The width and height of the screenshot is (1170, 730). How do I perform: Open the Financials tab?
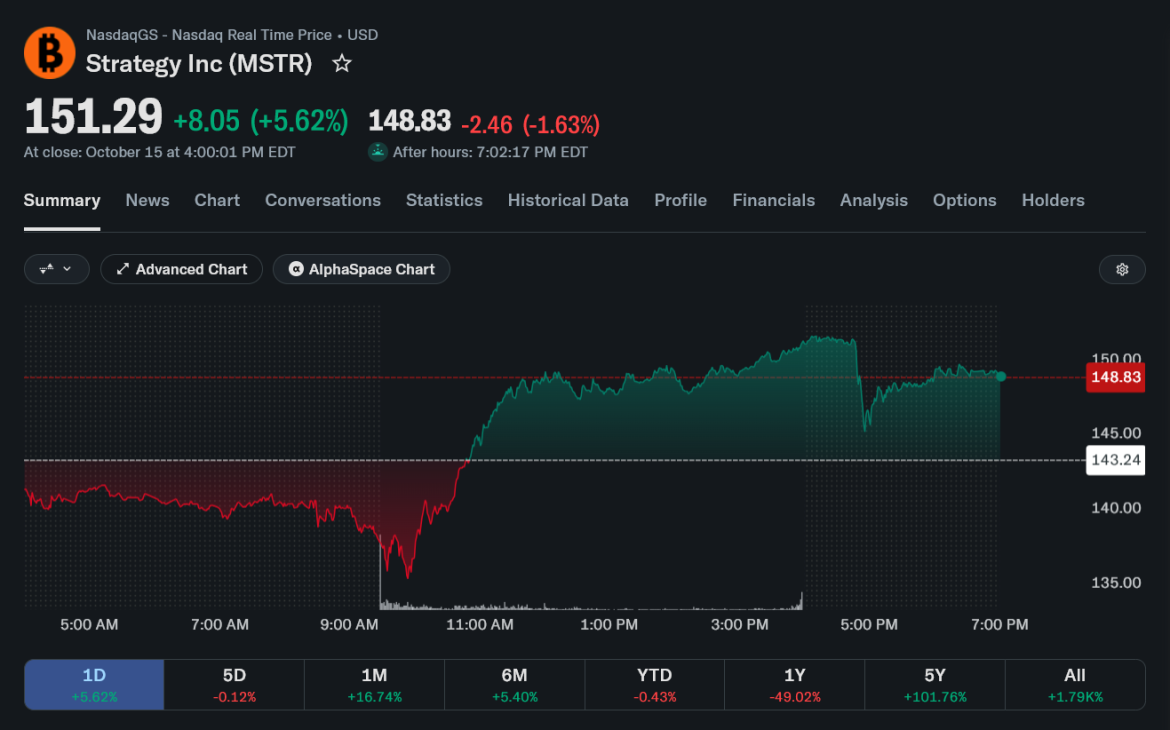[774, 200]
